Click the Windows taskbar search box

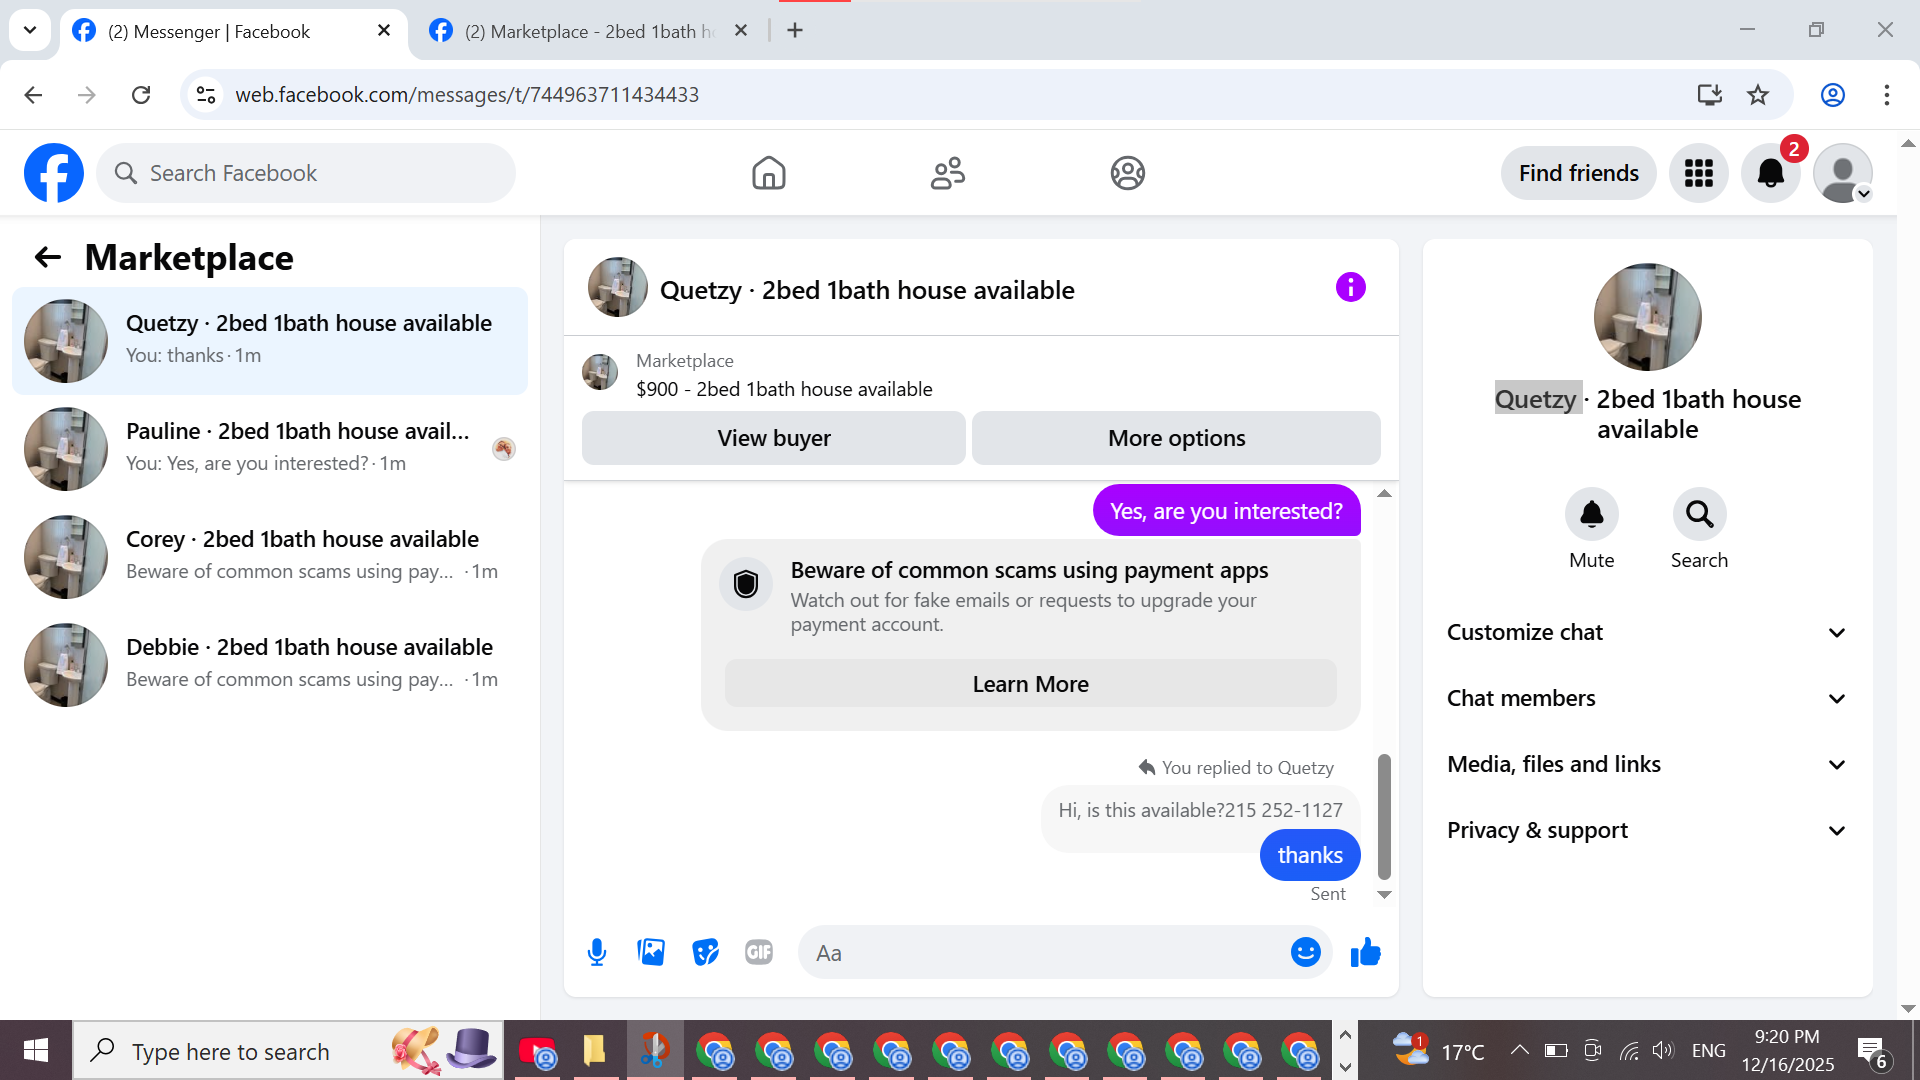(288, 1051)
